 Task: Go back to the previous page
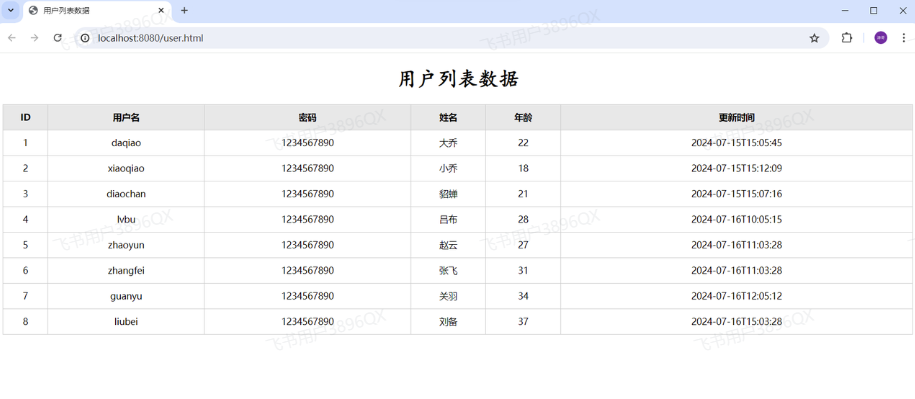coord(12,38)
